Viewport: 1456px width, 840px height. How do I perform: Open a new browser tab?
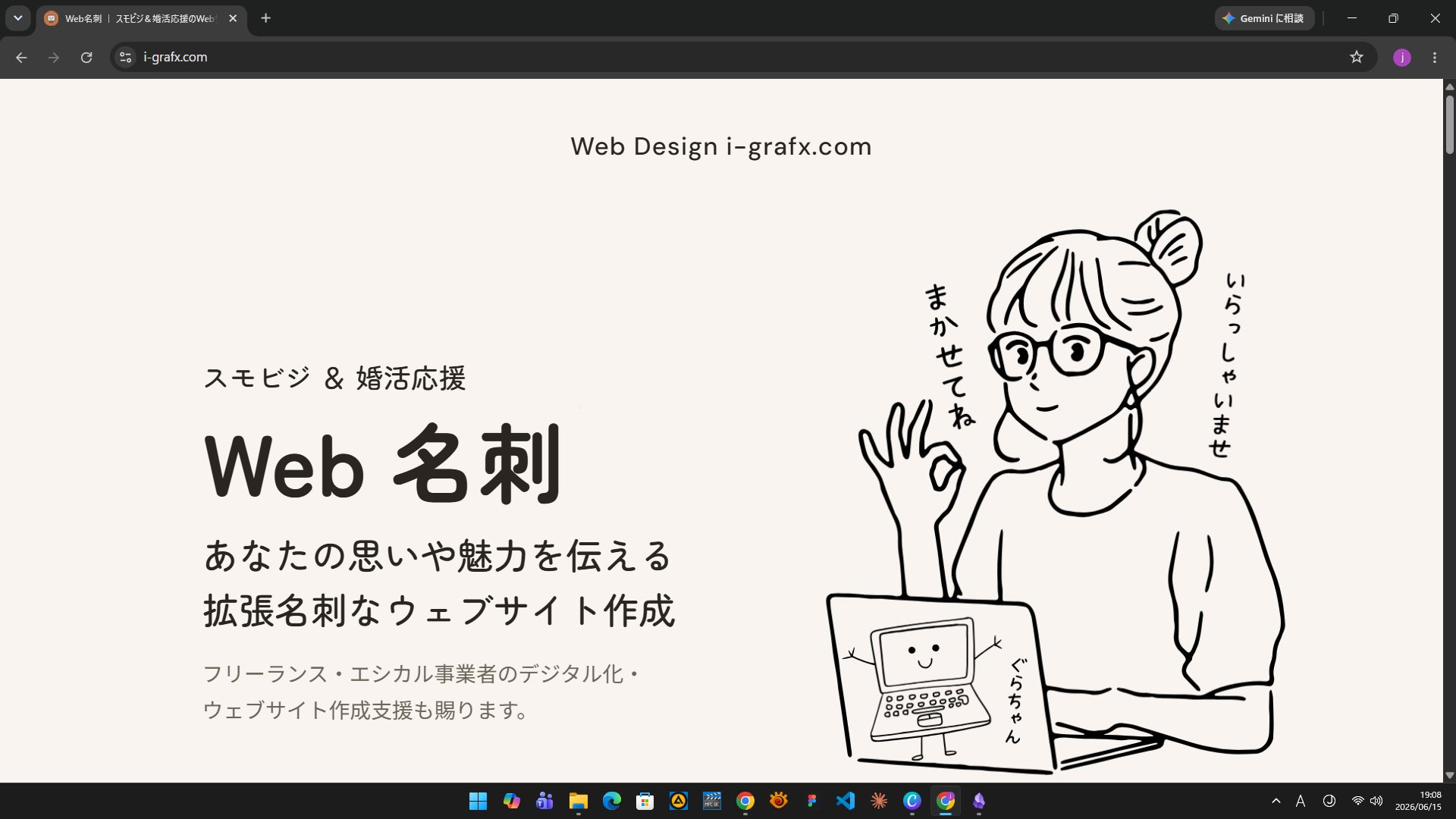[x=265, y=18]
